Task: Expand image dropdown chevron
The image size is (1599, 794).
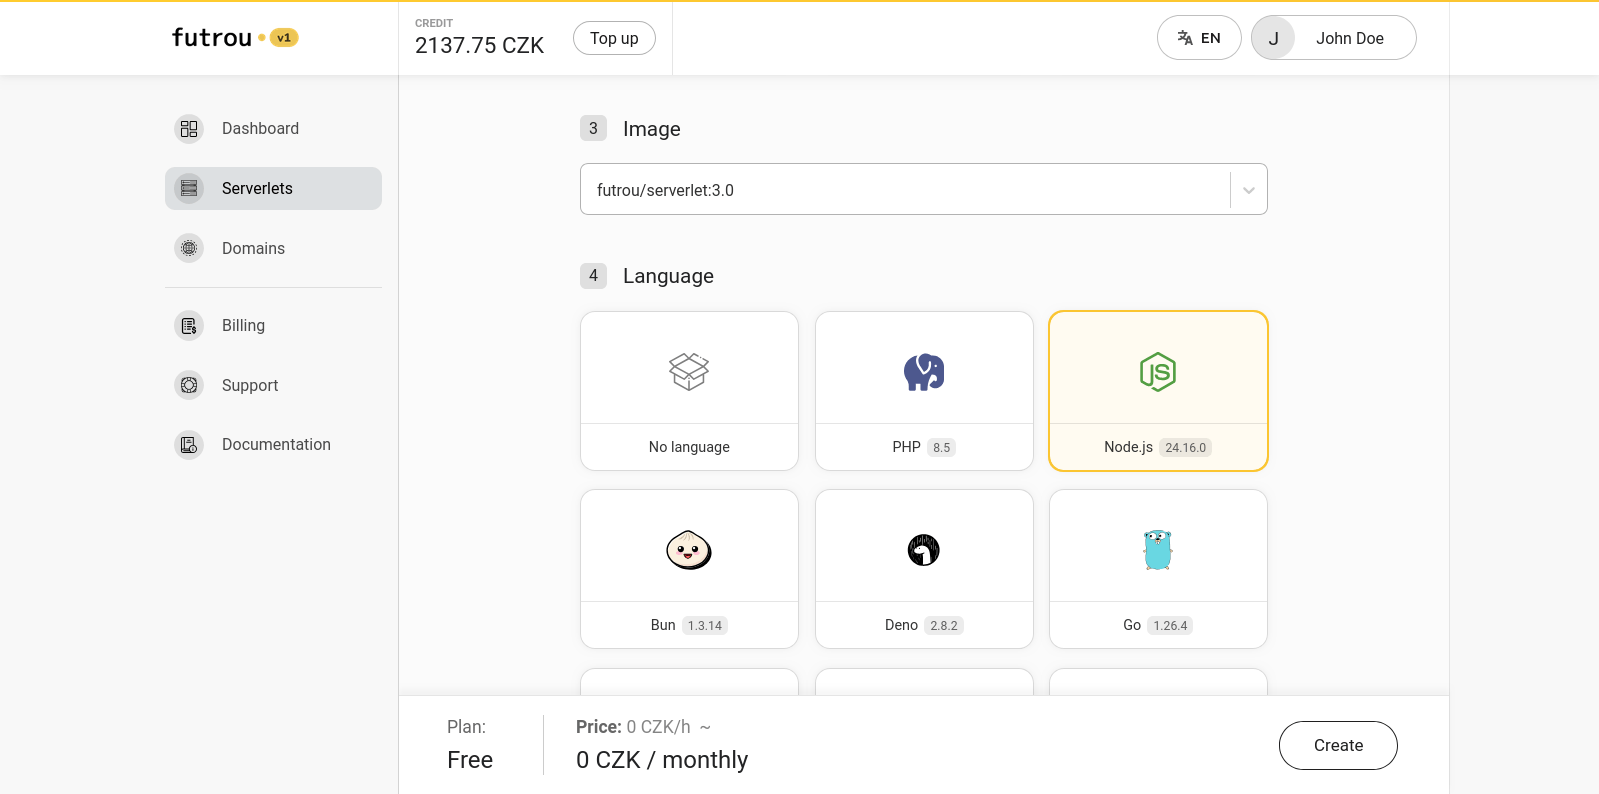Action: [1249, 190]
